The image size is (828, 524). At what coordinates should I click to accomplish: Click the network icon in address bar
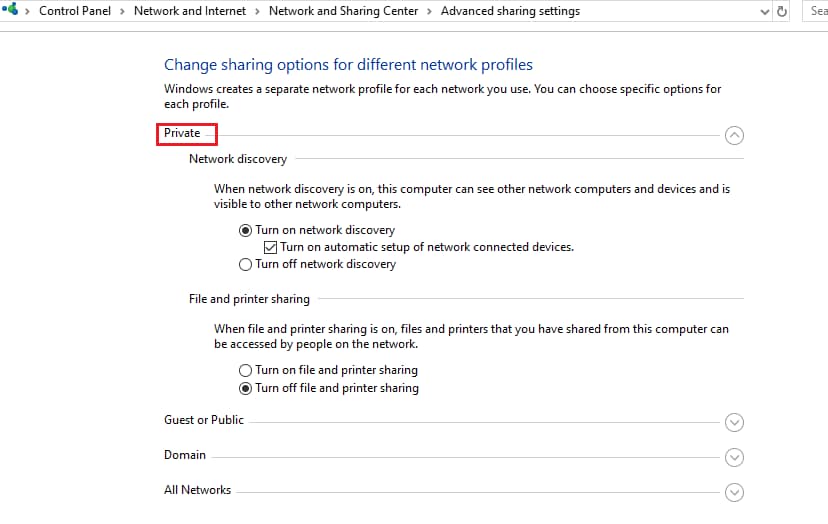pos(11,11)
